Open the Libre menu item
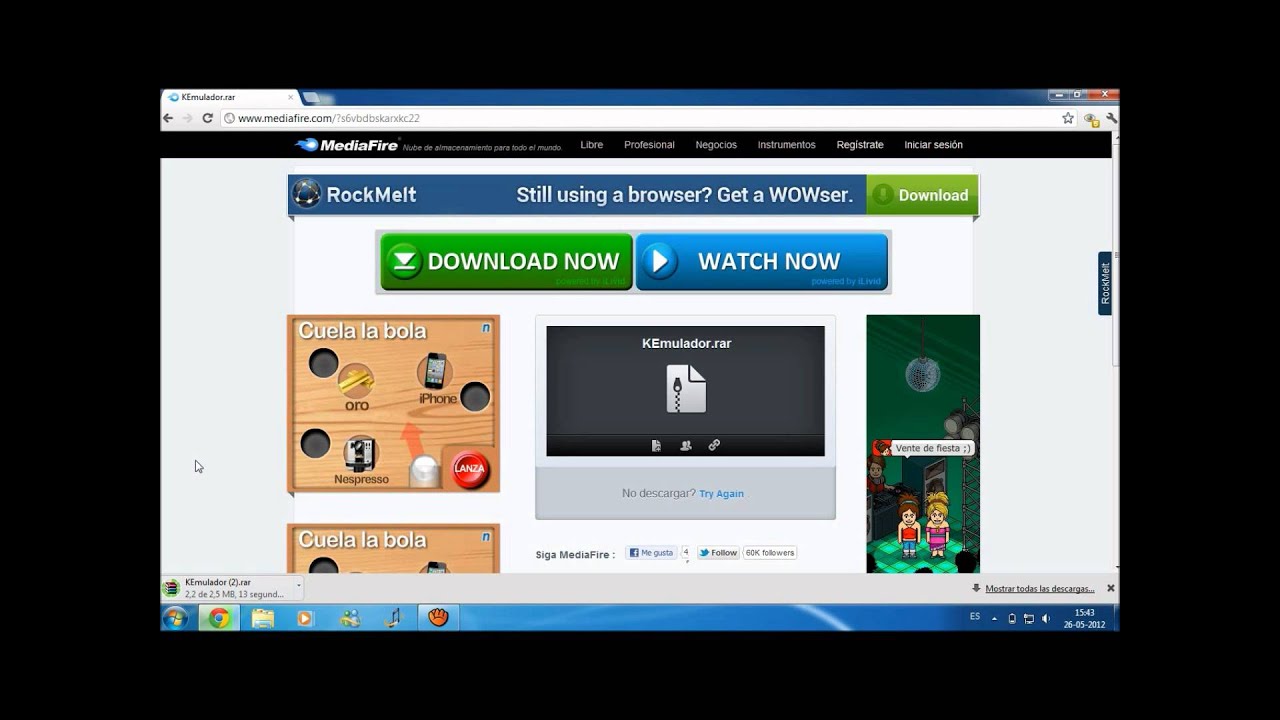 click(x=592, y=145)
